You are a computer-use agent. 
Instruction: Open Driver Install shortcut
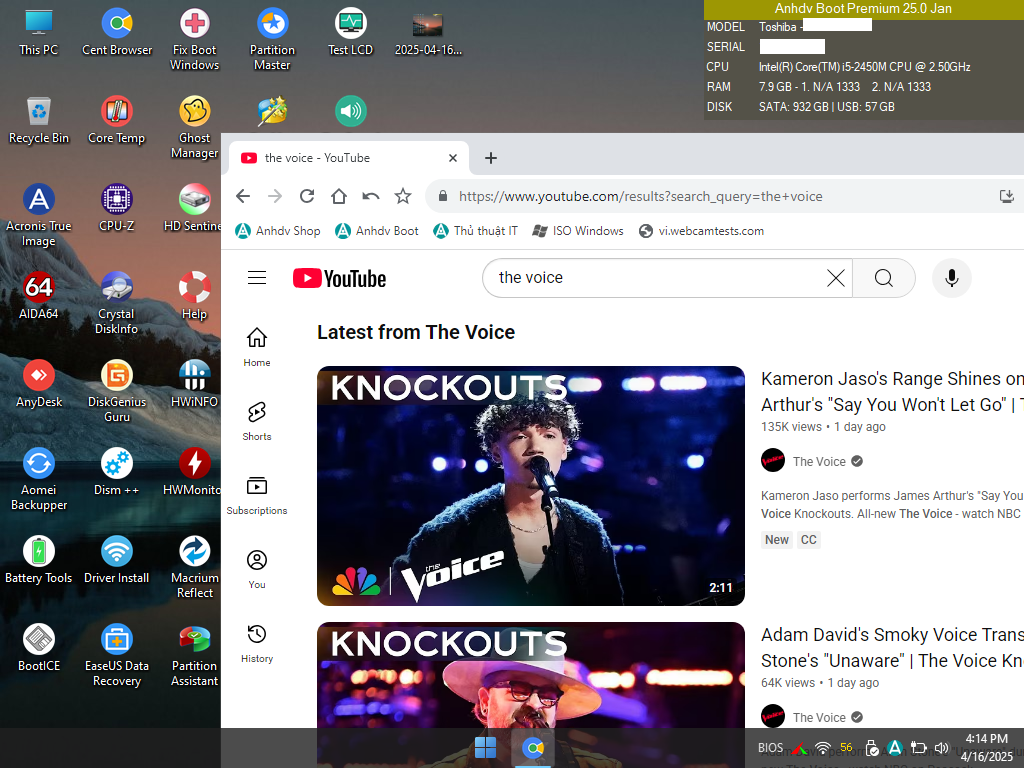[117, 561]
